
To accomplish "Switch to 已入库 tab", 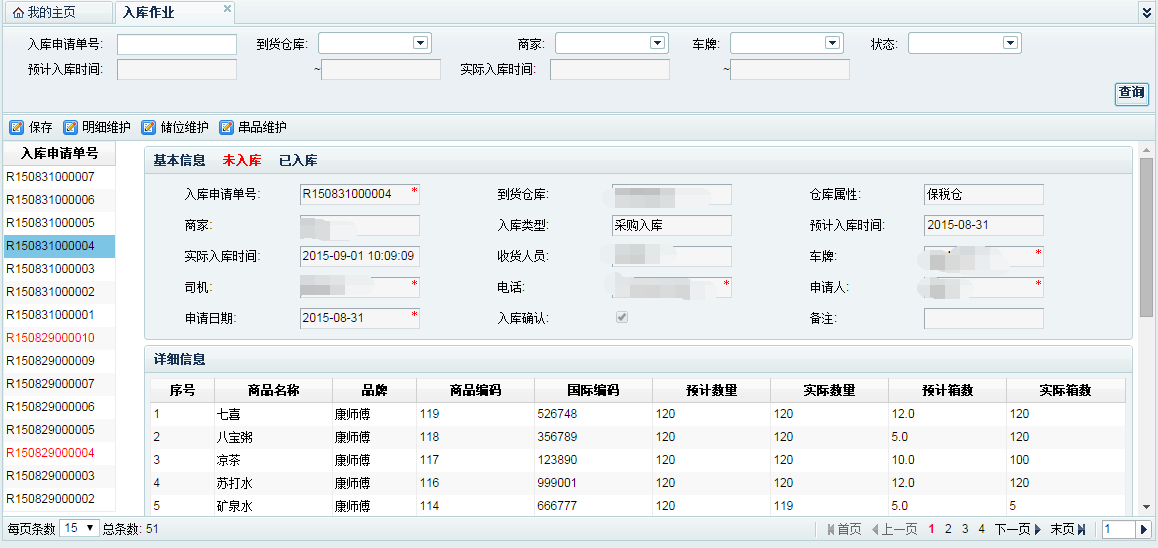I will 298,160.
